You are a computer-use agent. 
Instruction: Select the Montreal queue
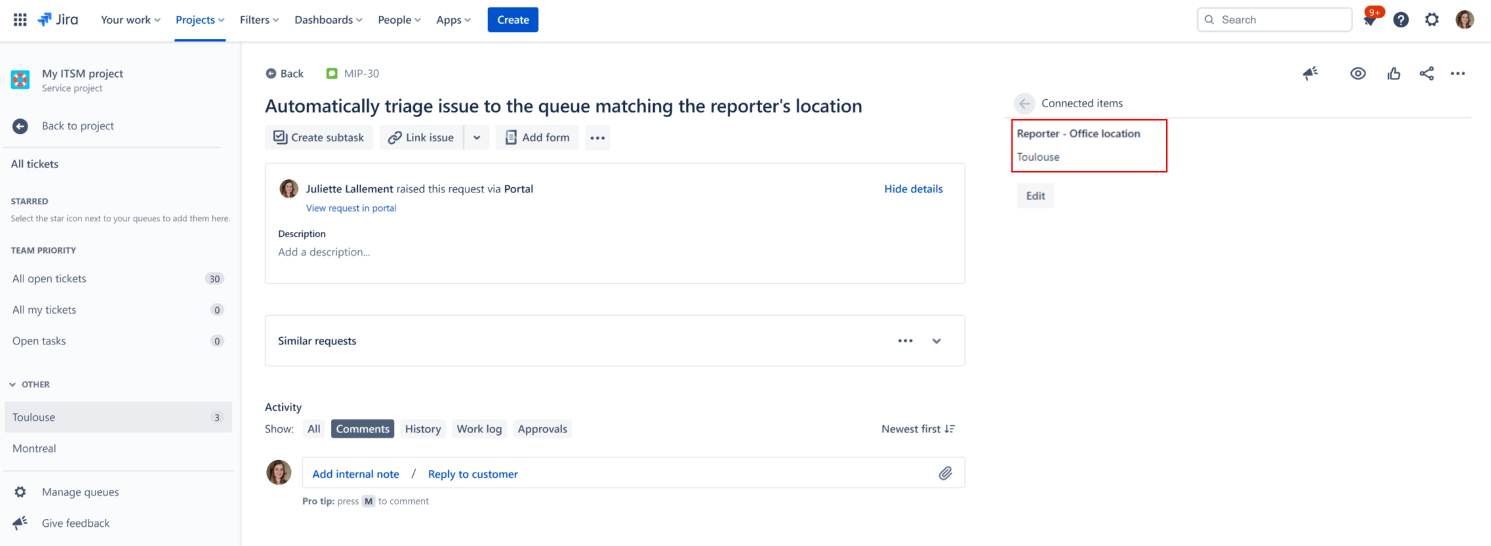click(34, 449)
